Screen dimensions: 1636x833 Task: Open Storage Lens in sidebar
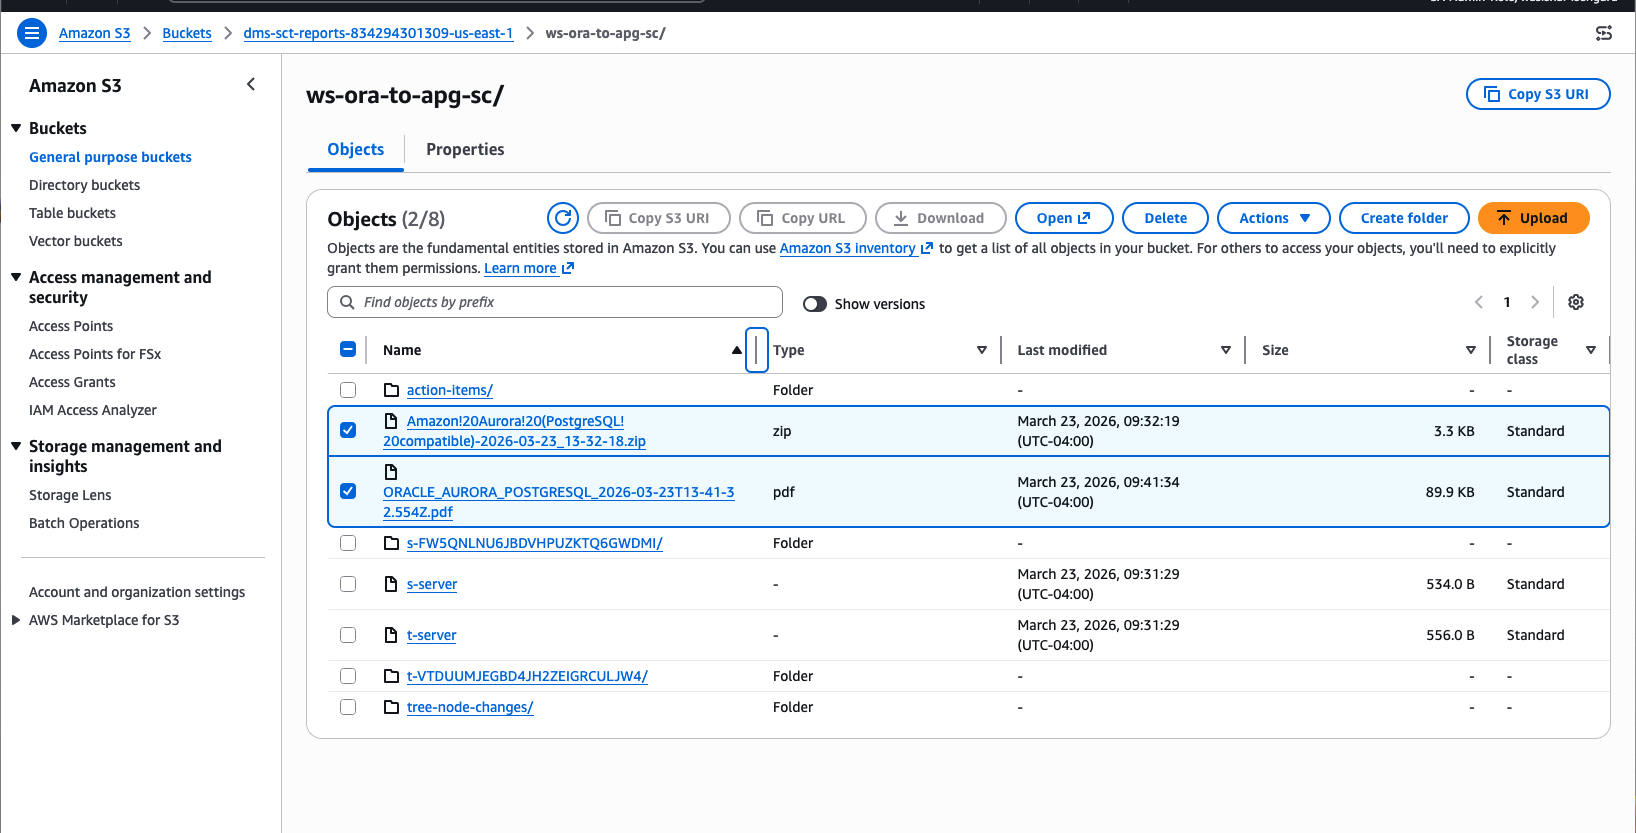70,495
